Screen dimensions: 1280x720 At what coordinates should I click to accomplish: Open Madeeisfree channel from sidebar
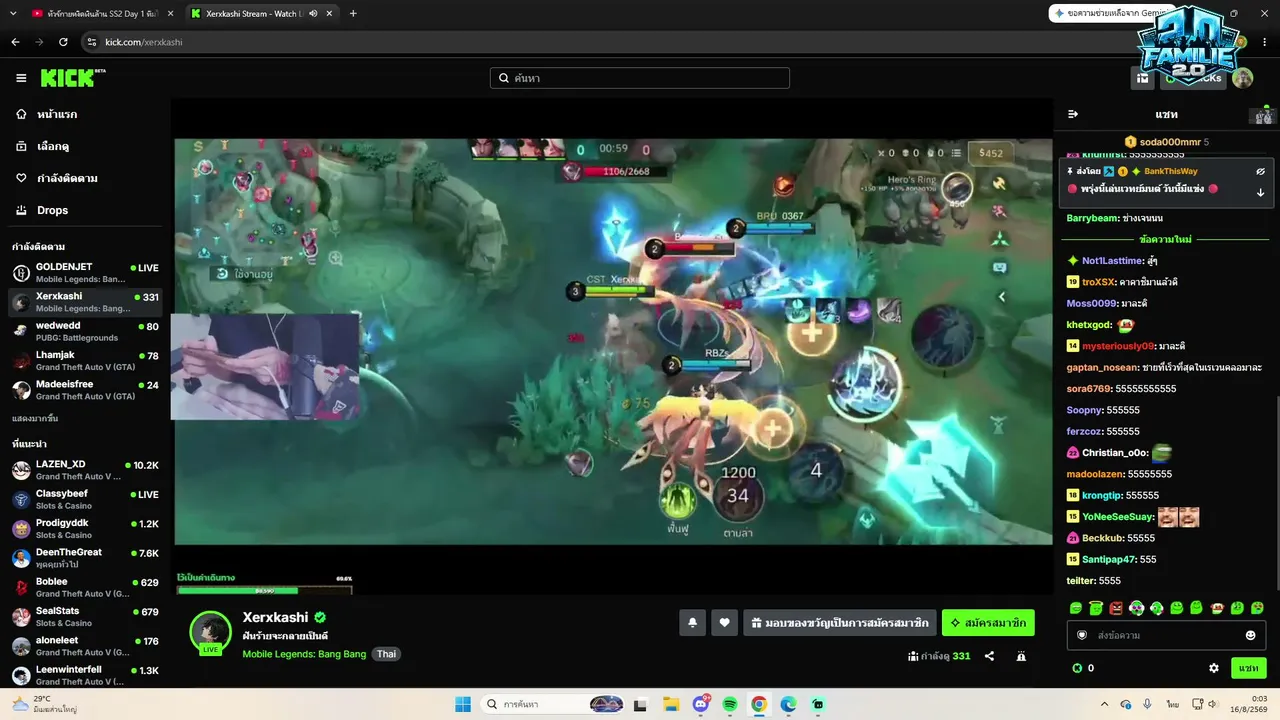(x=85, y=390)
